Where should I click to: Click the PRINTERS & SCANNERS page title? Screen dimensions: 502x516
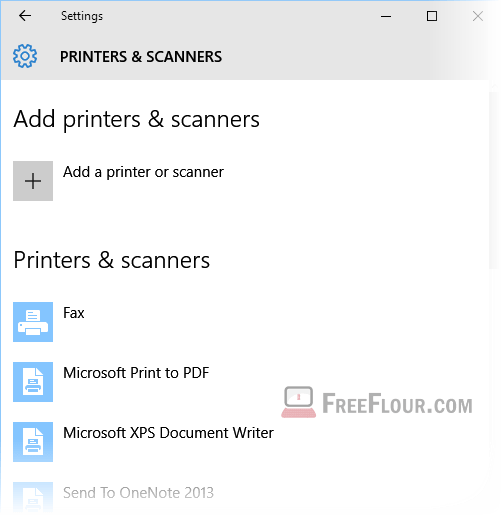click(141, 57)
